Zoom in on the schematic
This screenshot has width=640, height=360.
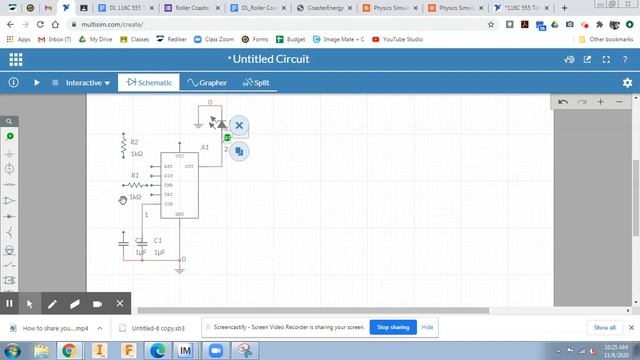(x=600, y=102)
